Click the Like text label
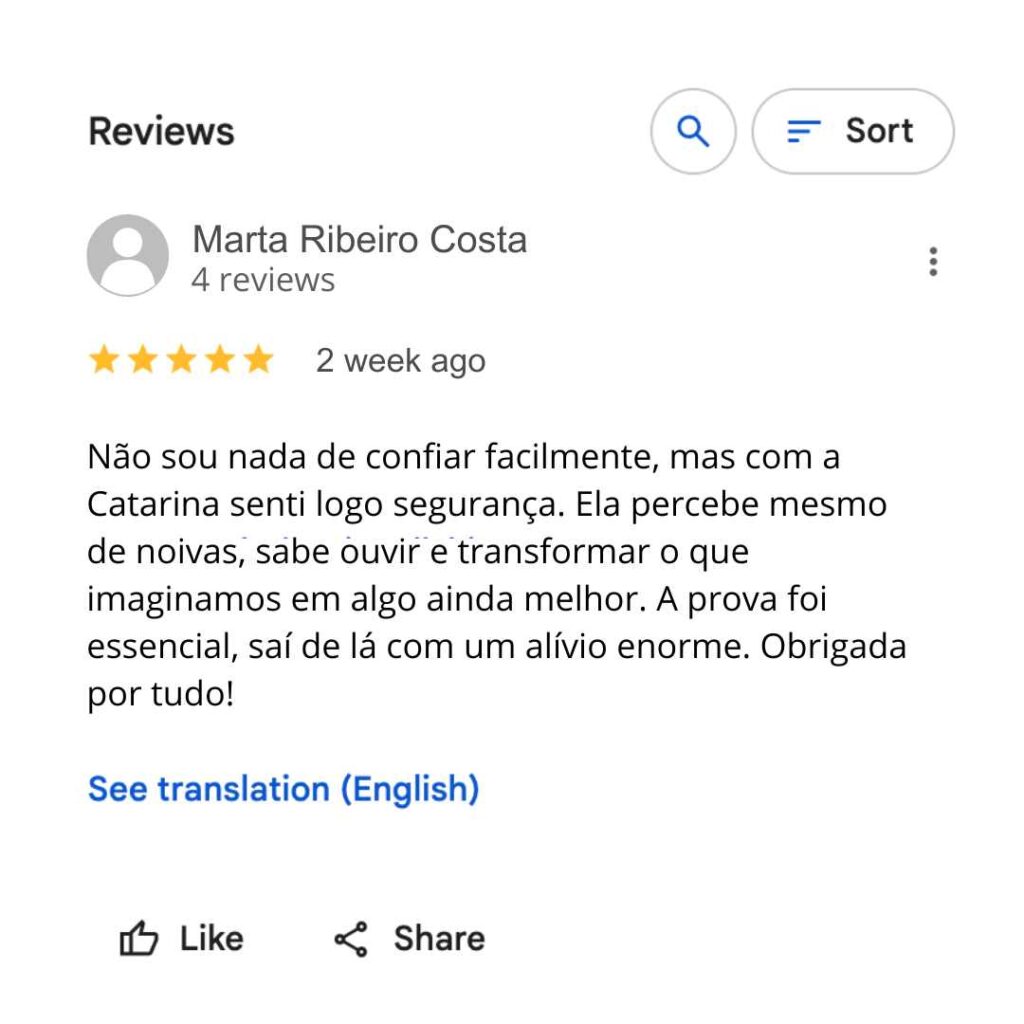The image size is (1024, 1024). pos(211,939)
